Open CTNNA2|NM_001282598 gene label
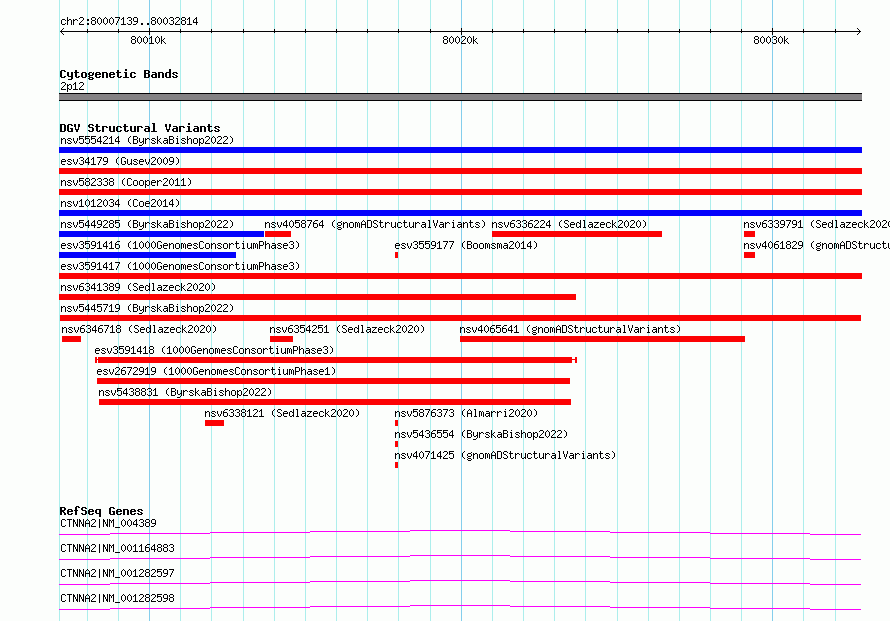Image resolution: width=890 pixels, height=621 pixels. point(117,598)
